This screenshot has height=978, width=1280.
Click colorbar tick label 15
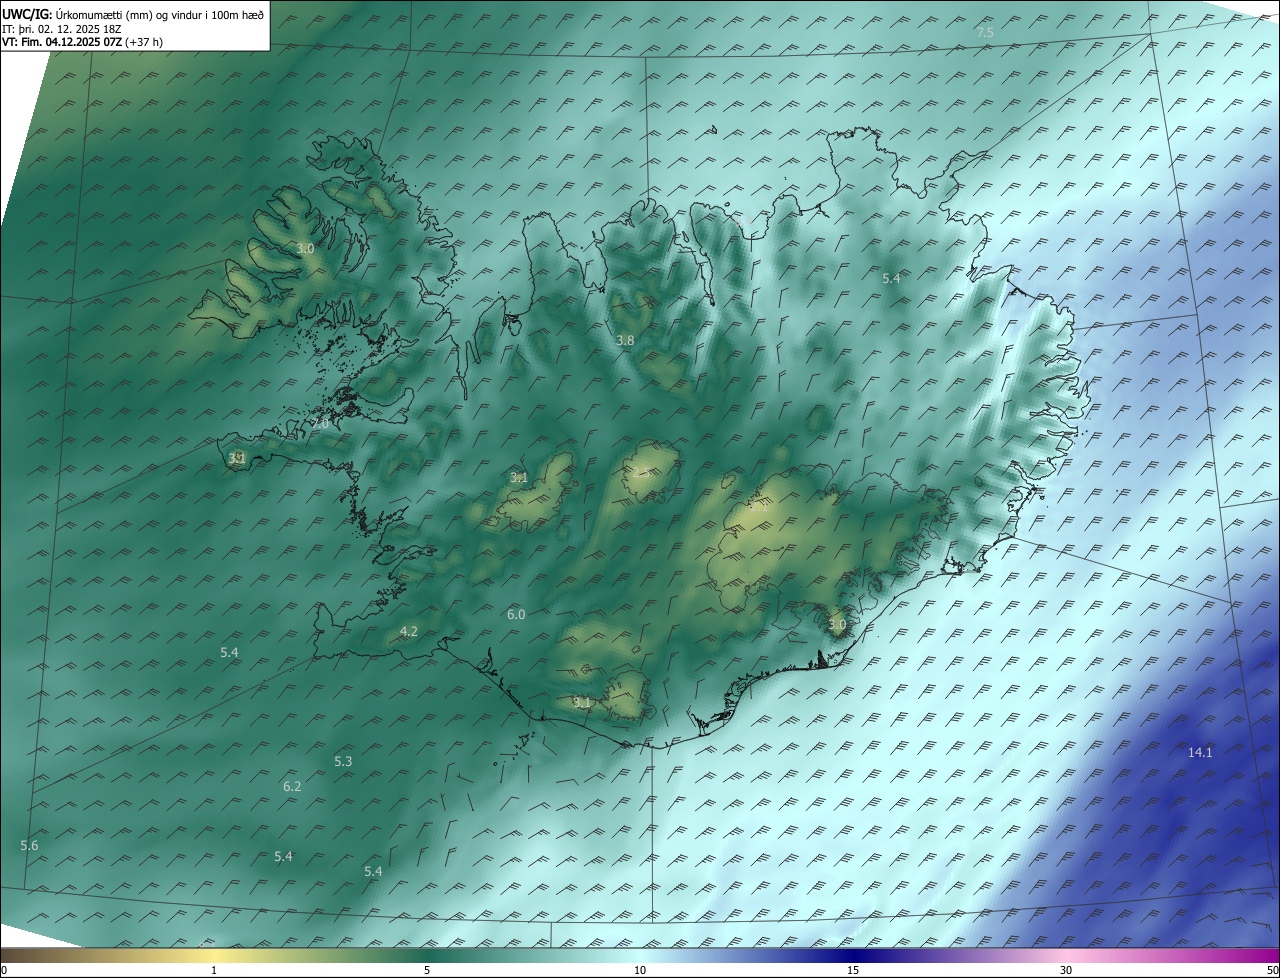click(x=853, y=970)
